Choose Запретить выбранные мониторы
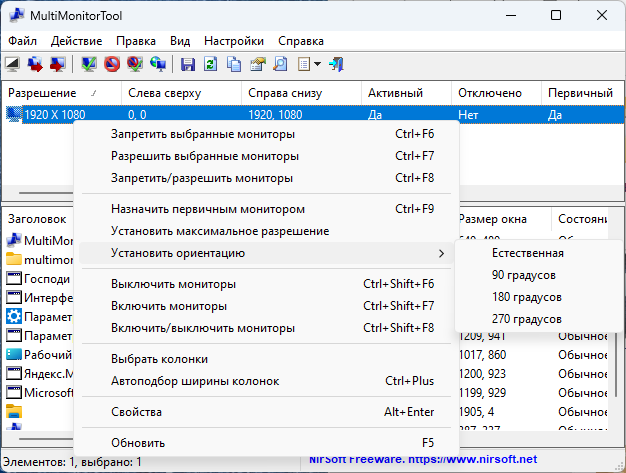The height and width of the screenshot is (473, 626). coord(266,134)
